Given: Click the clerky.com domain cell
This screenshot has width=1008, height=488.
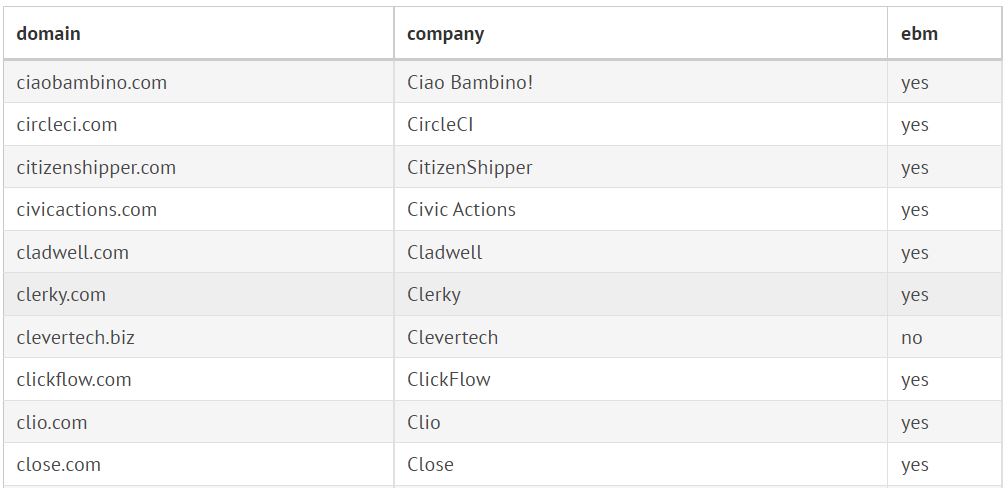Looking at the screenshot, I should [x=61, y=295].
